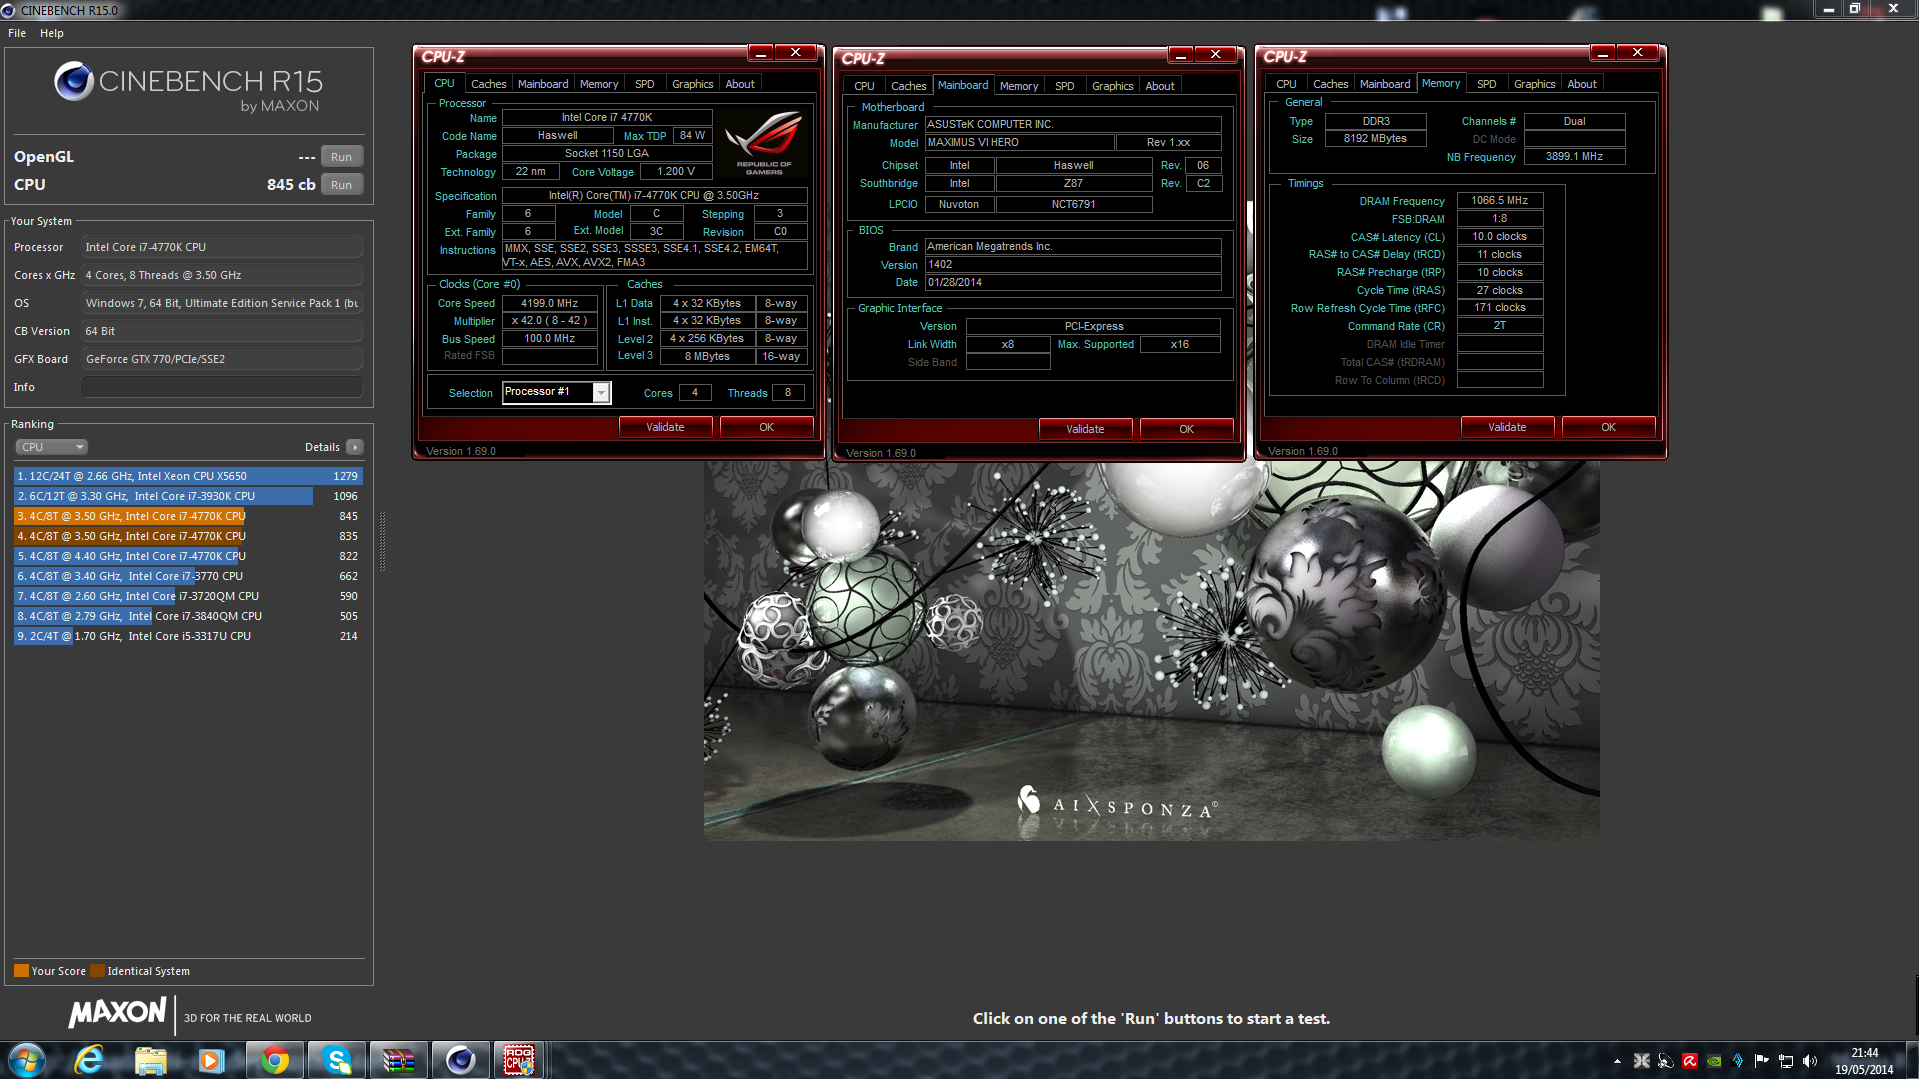Switch to Google Chrome on the taskbar
Viewport: 1919px width, 1079px height.
tap(274, 1060)
